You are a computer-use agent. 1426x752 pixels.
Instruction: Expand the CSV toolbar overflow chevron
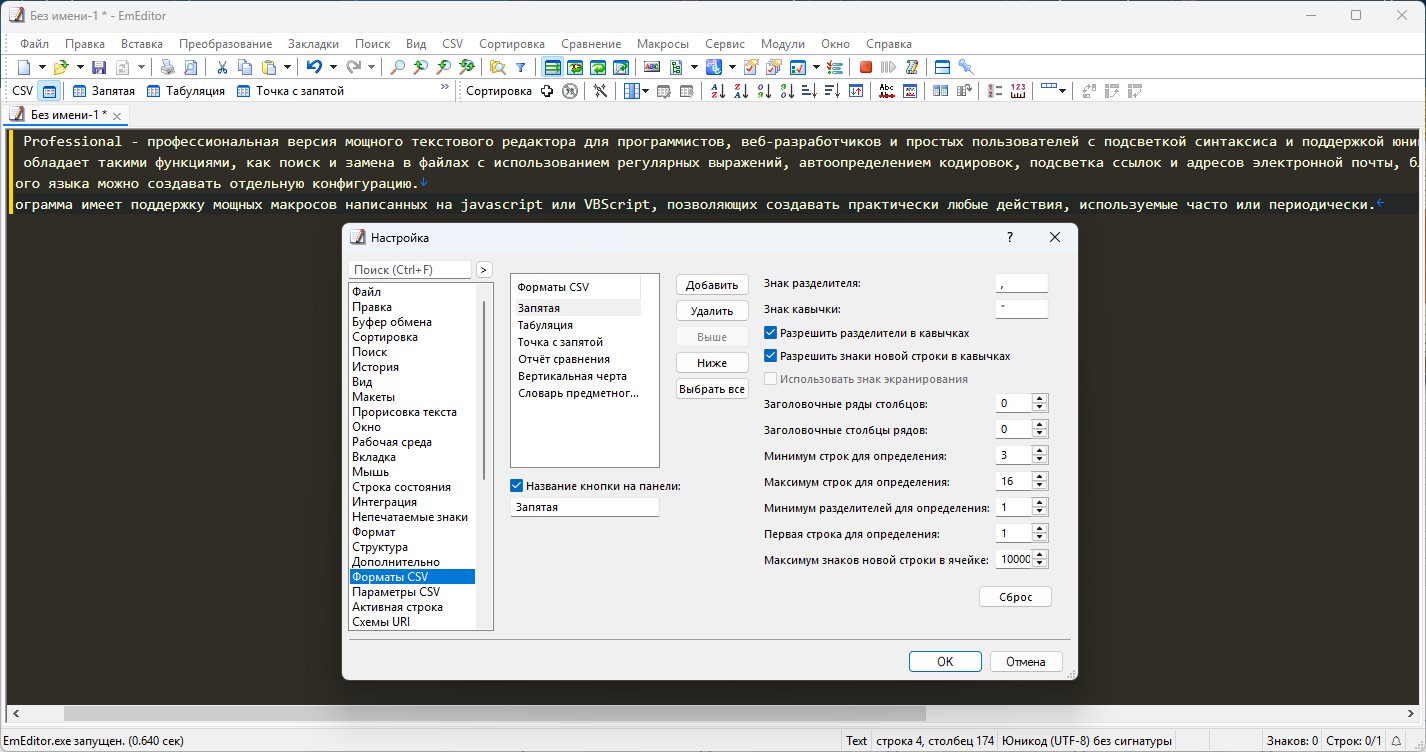point(445,89)
